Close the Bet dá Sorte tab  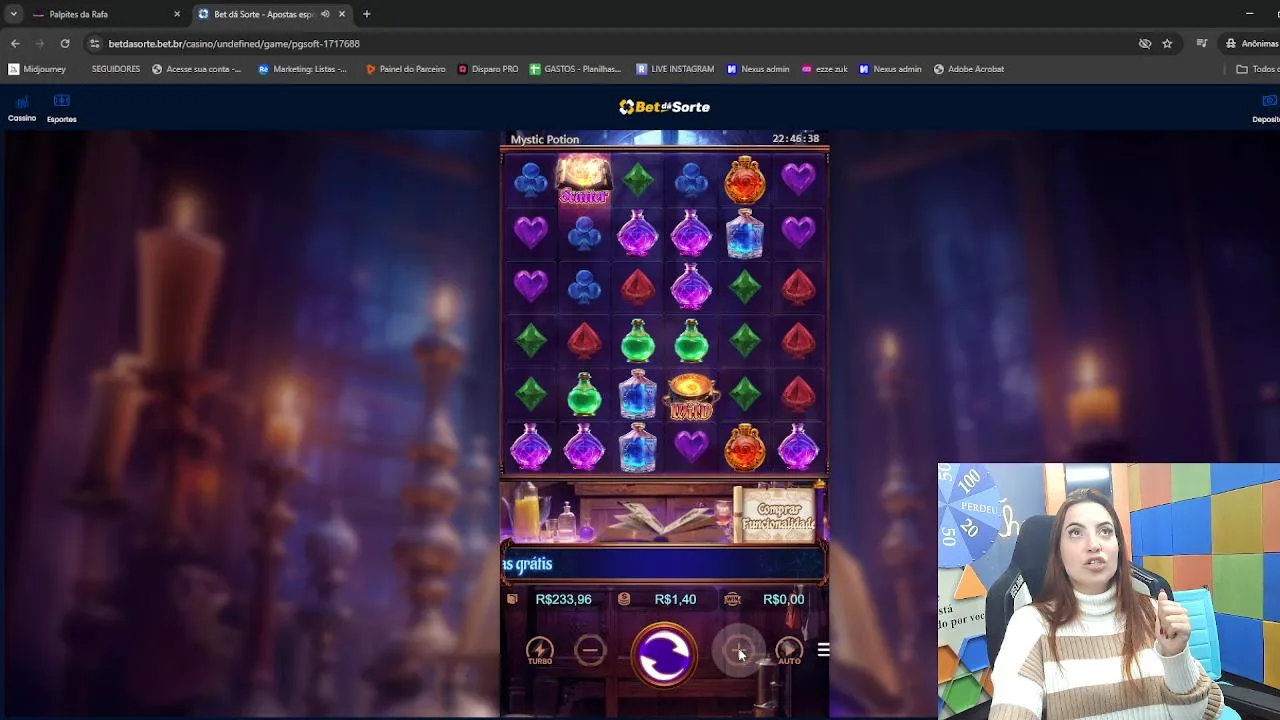342,14
